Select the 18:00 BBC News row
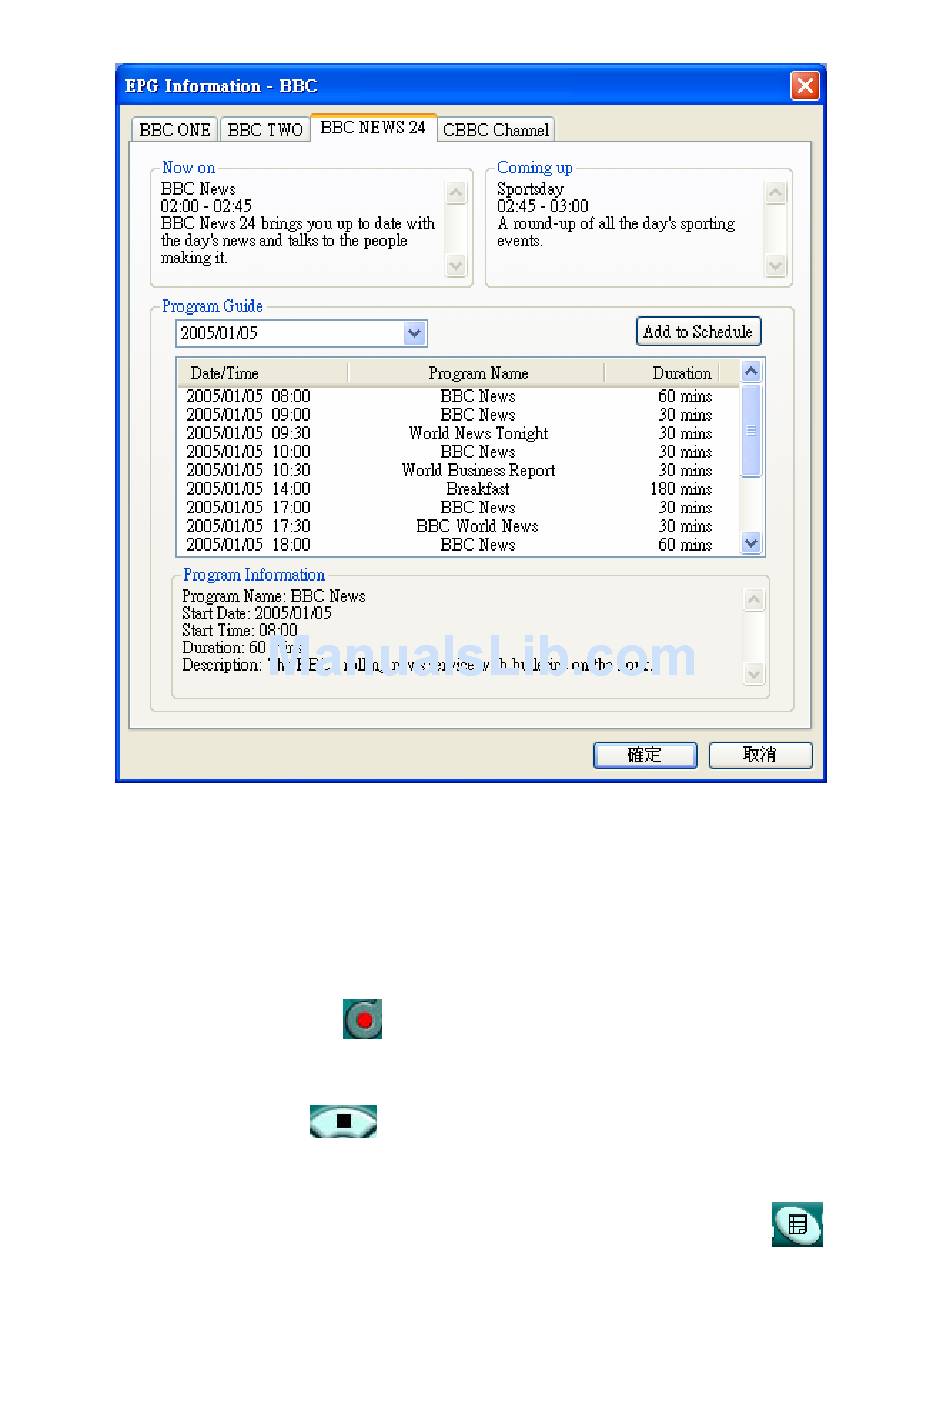This screenshot has height=1420, width=950. pos(458,545)
